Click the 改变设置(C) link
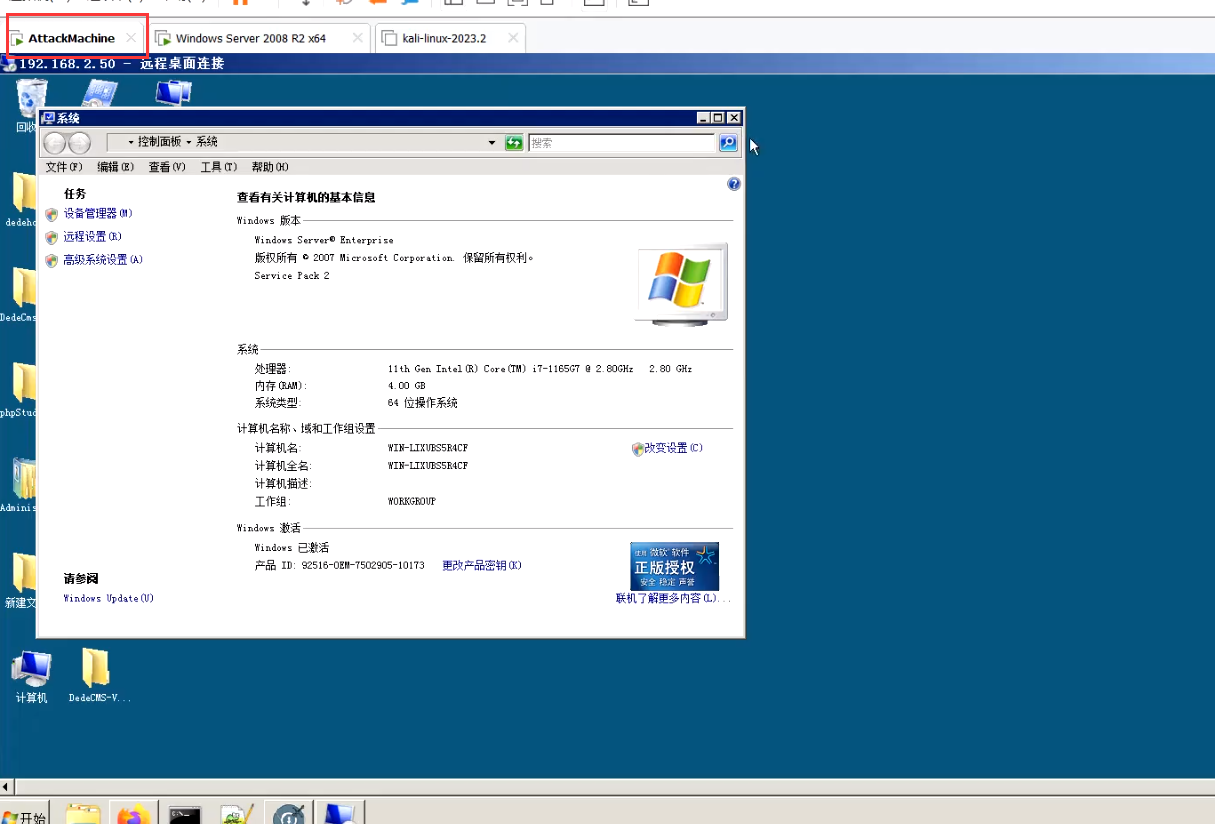 674,448
